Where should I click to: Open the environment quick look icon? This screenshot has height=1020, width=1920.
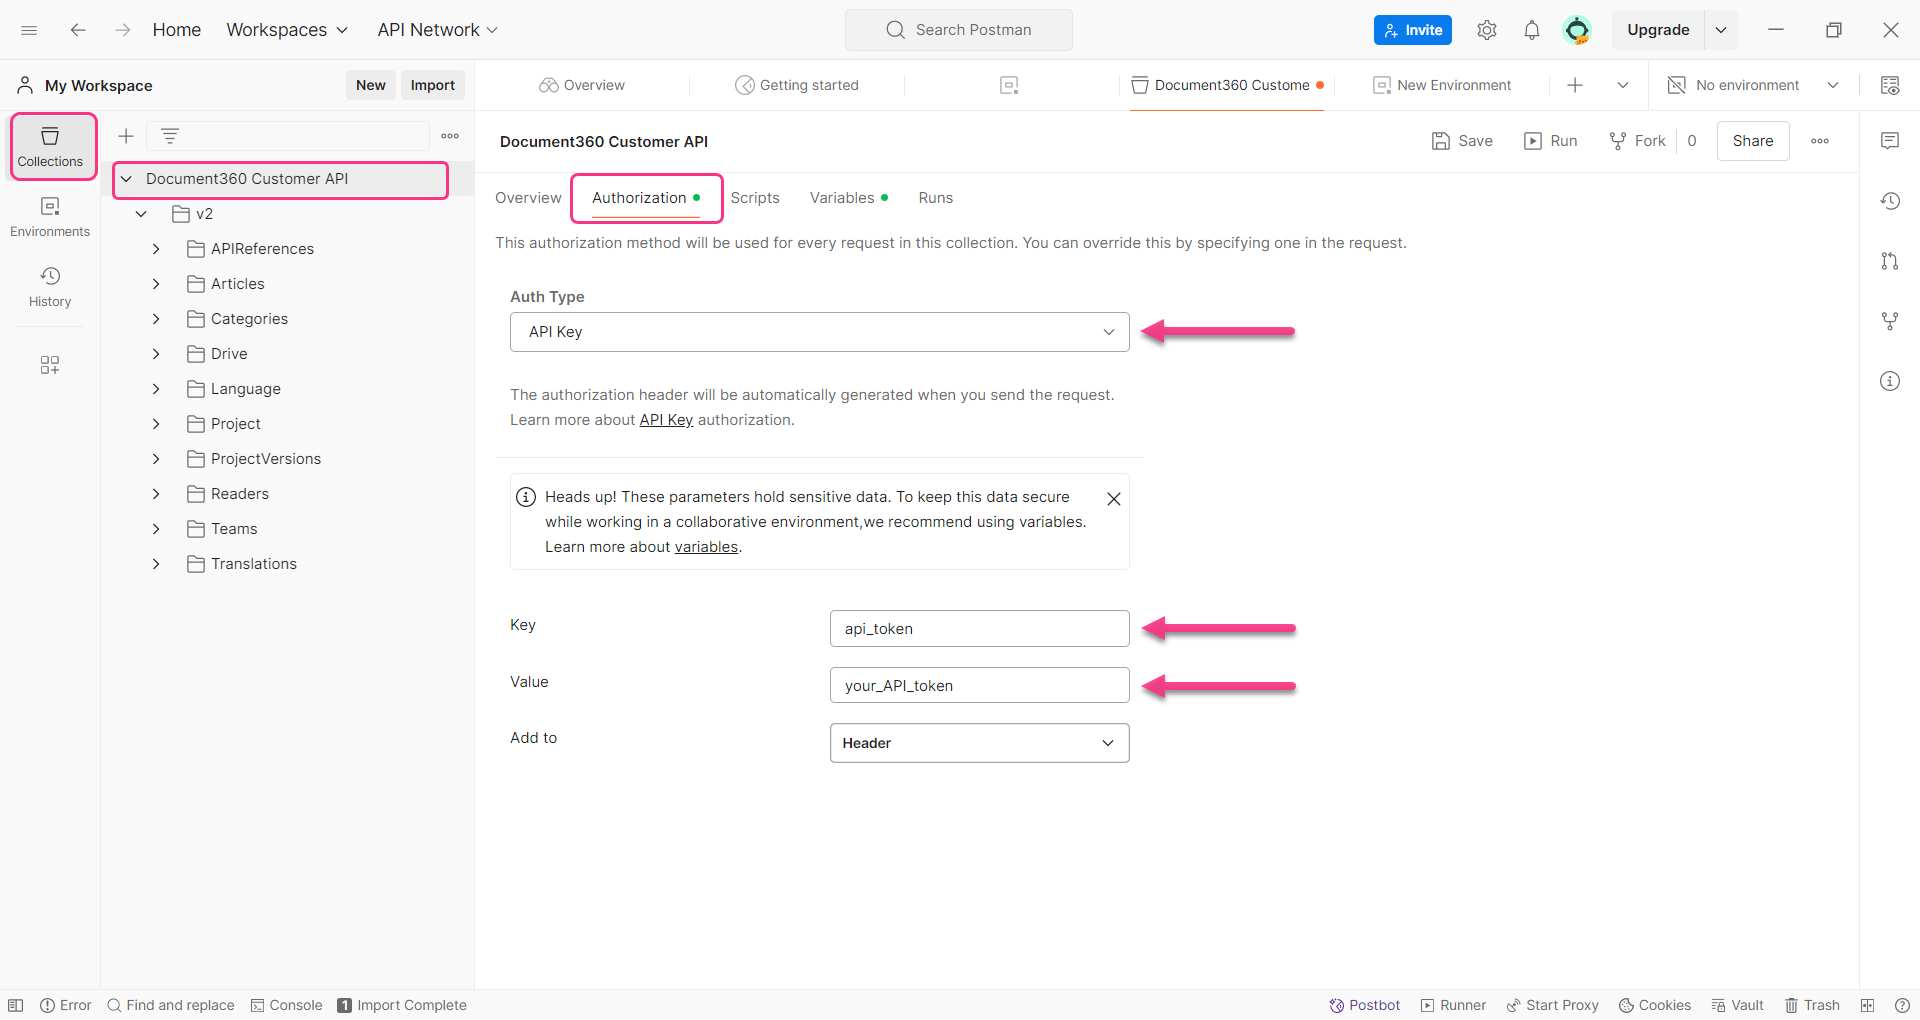click(x=1890, y=85)
